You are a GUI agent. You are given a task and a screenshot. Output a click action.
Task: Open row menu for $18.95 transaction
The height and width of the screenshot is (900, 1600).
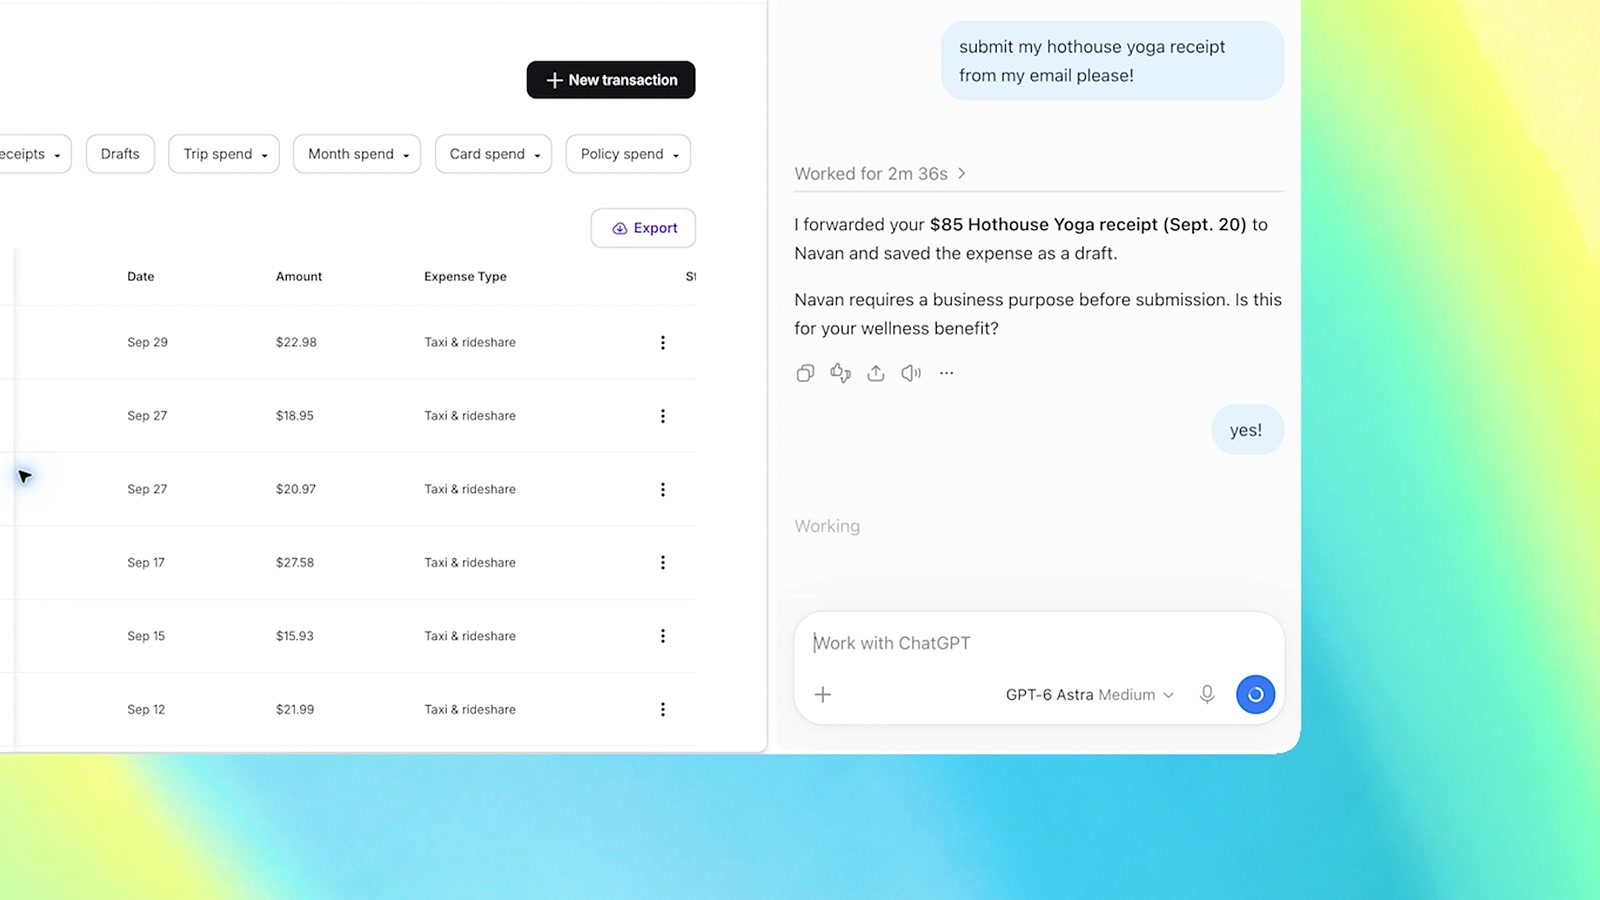point(662,416)
